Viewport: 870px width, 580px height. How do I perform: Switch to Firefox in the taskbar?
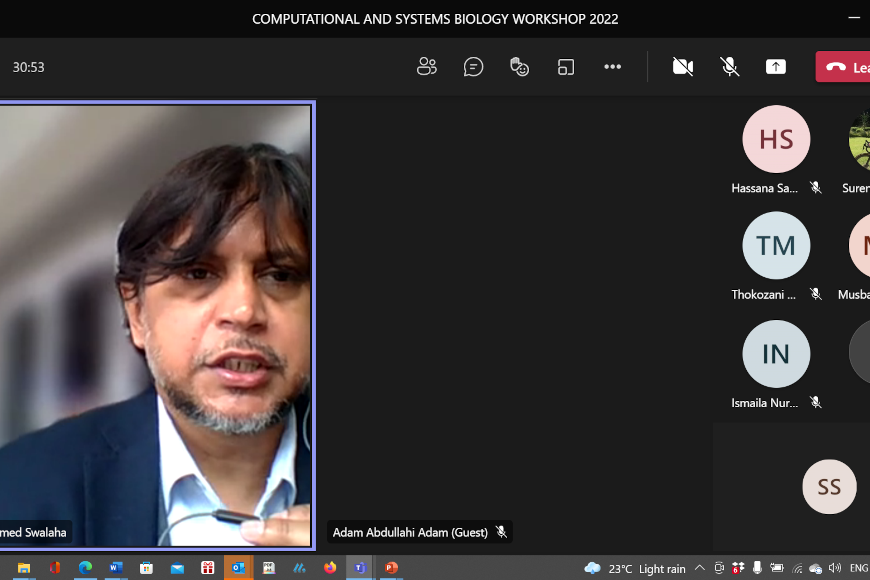330,568
